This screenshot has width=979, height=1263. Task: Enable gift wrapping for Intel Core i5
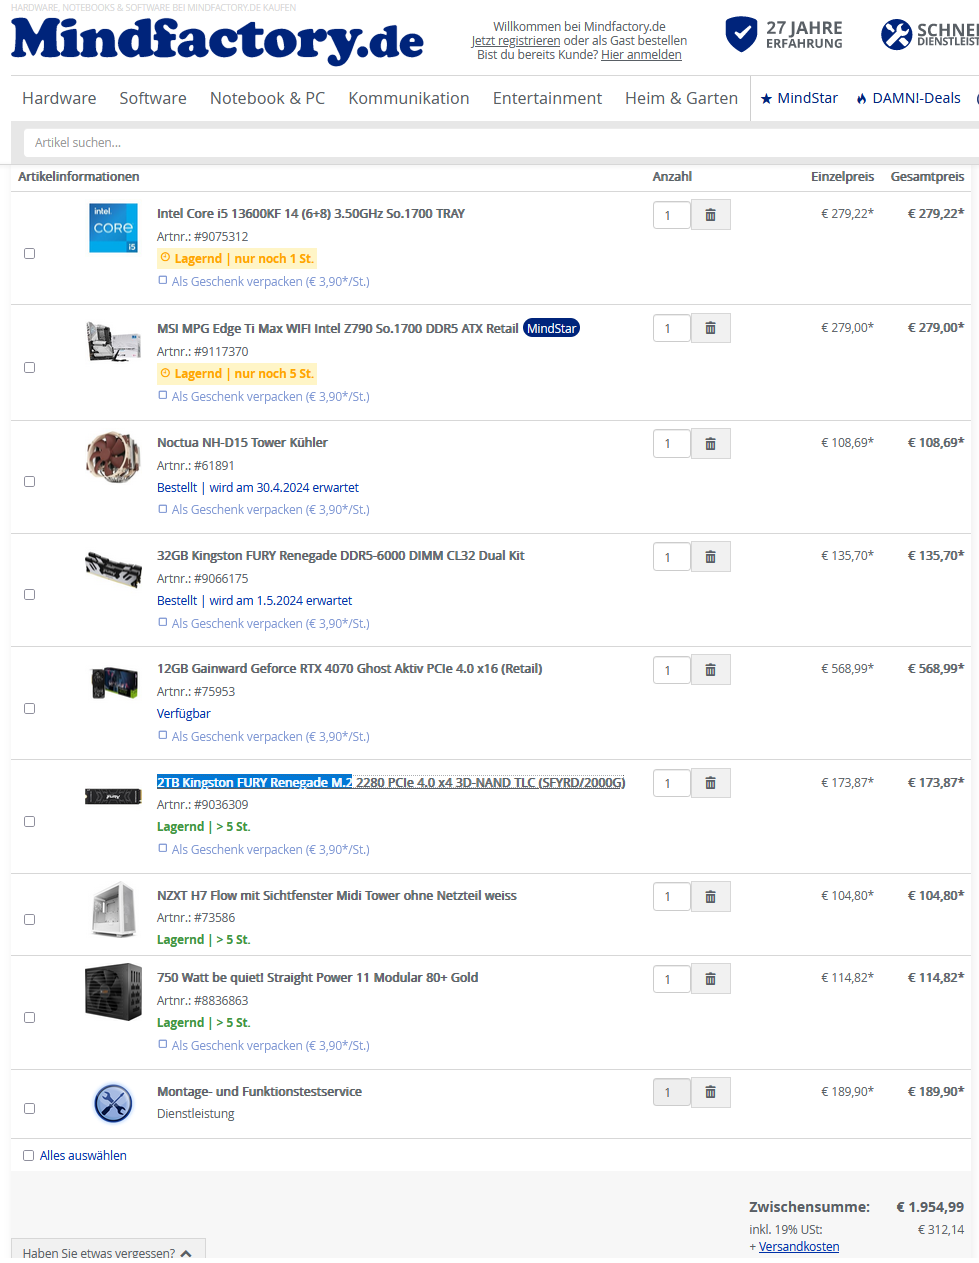[163, 281]
